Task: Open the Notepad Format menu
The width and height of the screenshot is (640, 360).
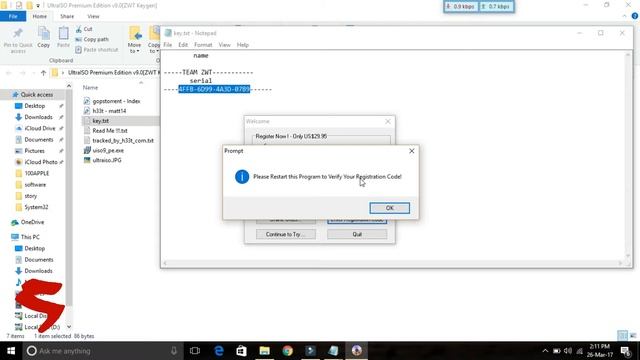Action: tap(203, 45)
